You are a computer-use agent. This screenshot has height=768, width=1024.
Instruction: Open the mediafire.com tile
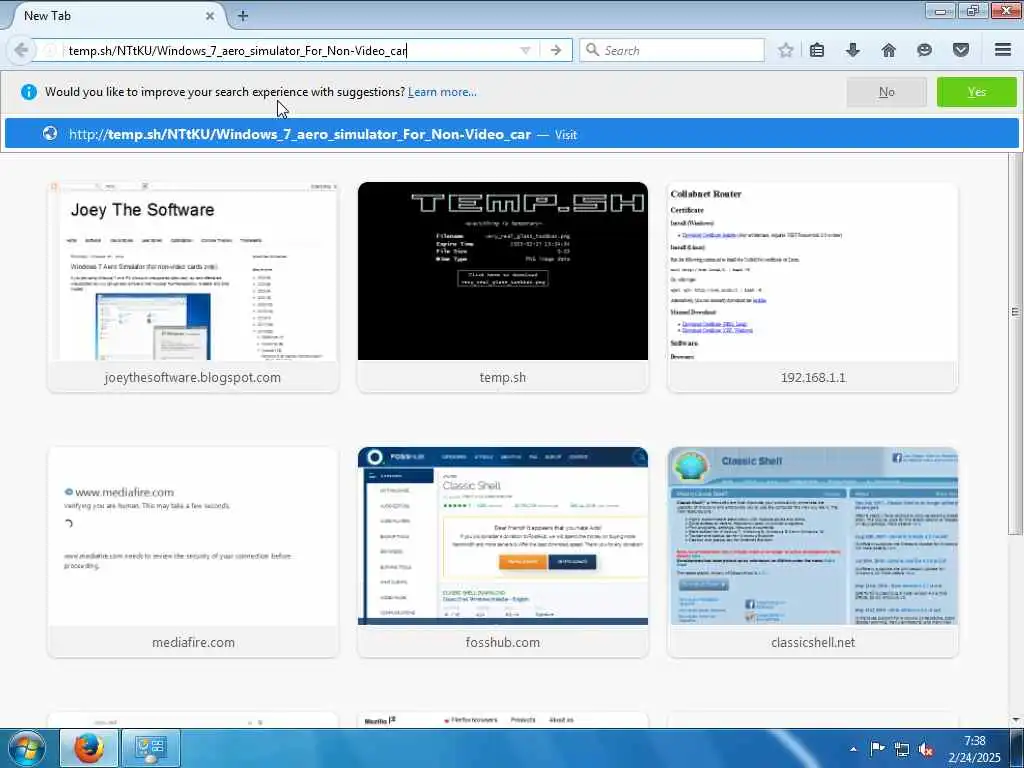193,552
